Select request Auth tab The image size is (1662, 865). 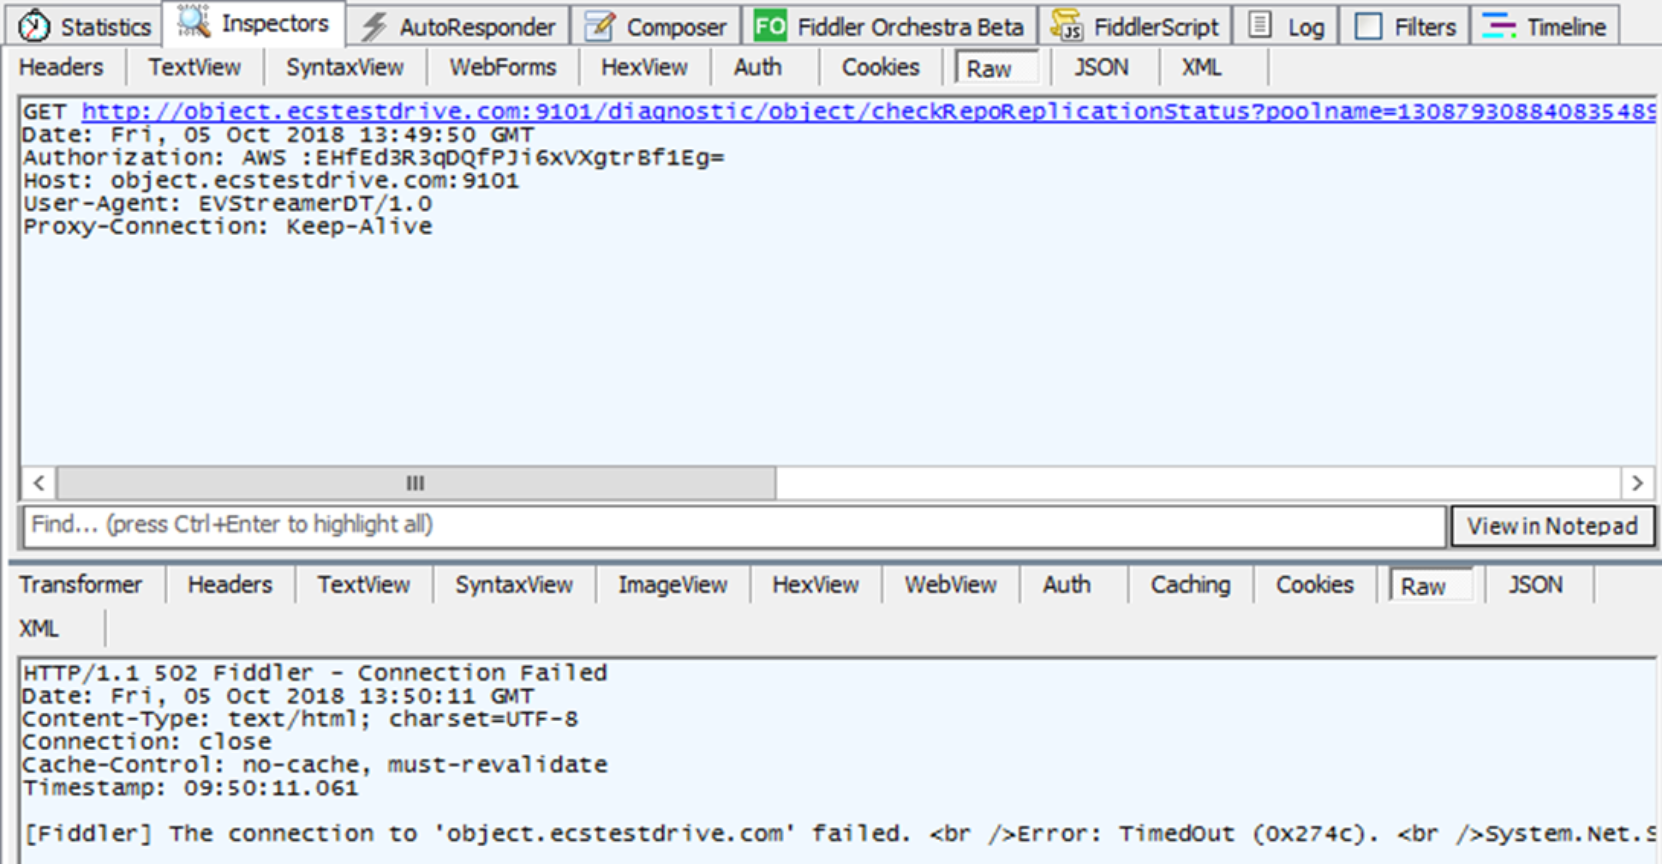pos(758,67)
